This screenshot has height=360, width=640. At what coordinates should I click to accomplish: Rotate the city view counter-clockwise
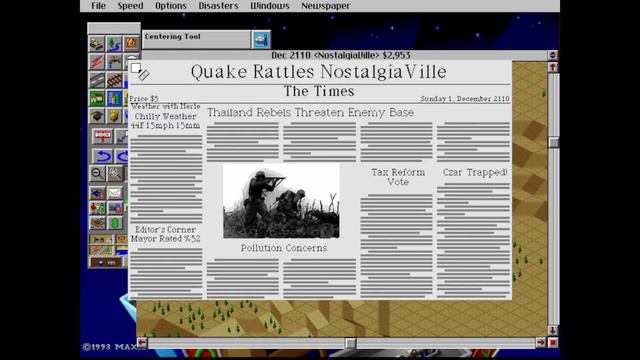[102, 156]
